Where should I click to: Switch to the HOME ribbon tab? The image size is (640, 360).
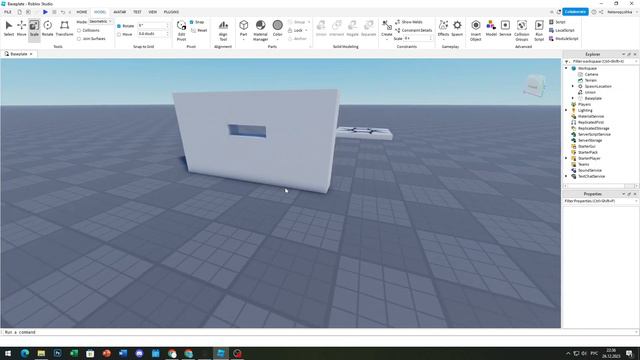[82, 12]
